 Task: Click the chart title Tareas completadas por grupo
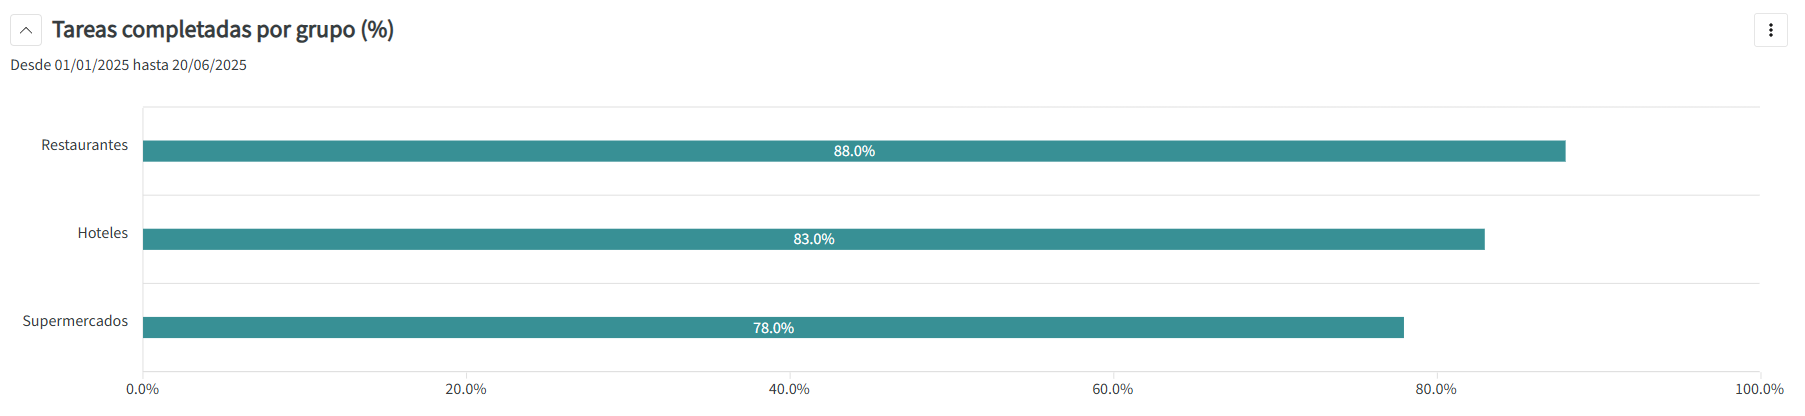tap(223, 30)
